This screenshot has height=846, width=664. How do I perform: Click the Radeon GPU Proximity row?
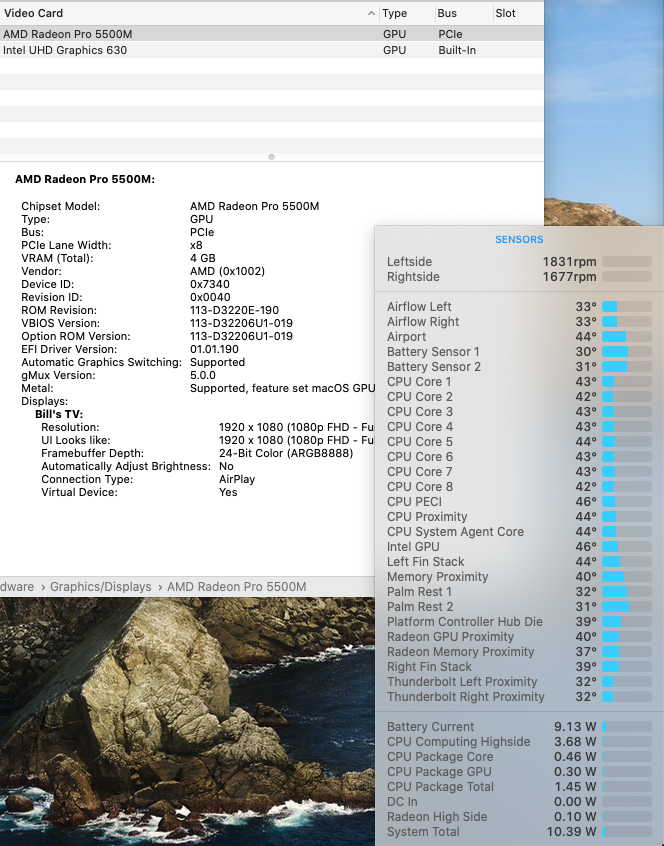(x=519, y=637)
